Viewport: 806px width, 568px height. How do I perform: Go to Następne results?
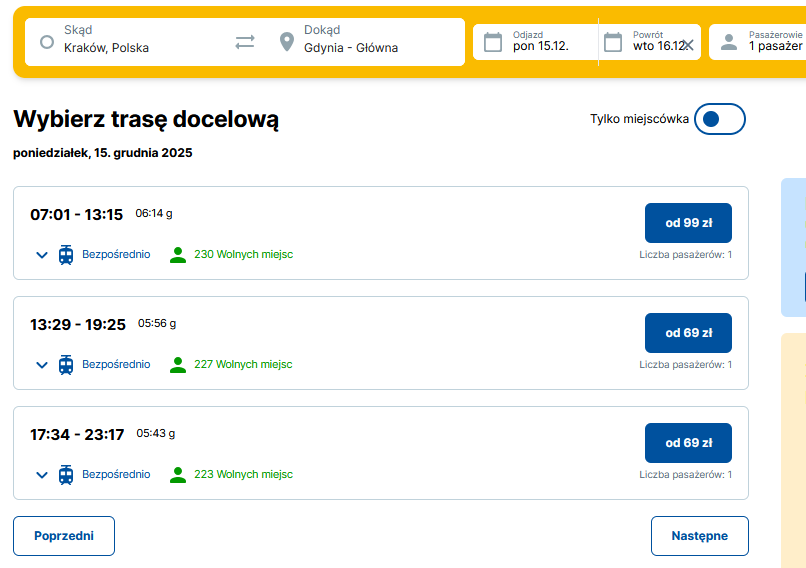click(699, 536)
